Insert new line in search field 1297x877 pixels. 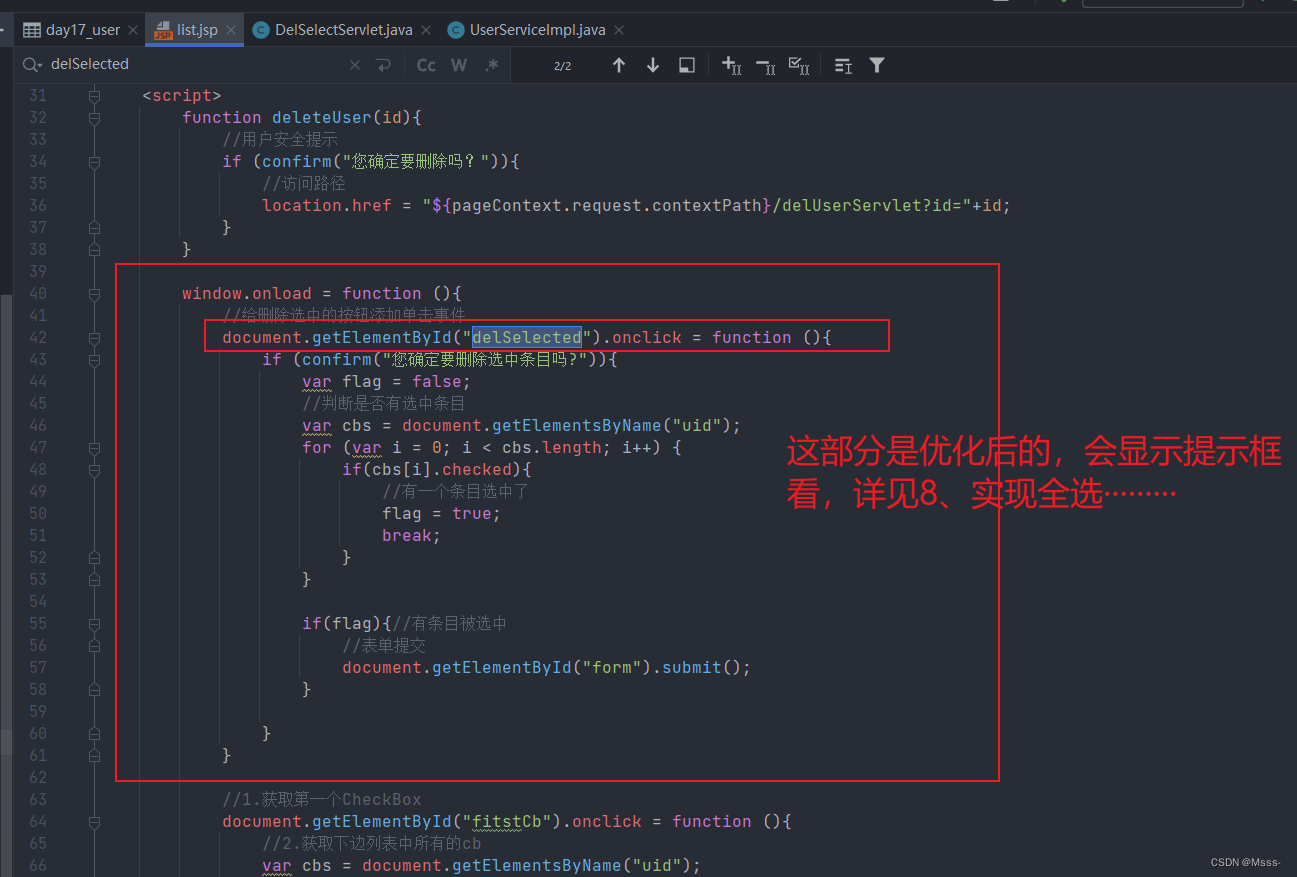pyautogui.click(x=383, y=65)
